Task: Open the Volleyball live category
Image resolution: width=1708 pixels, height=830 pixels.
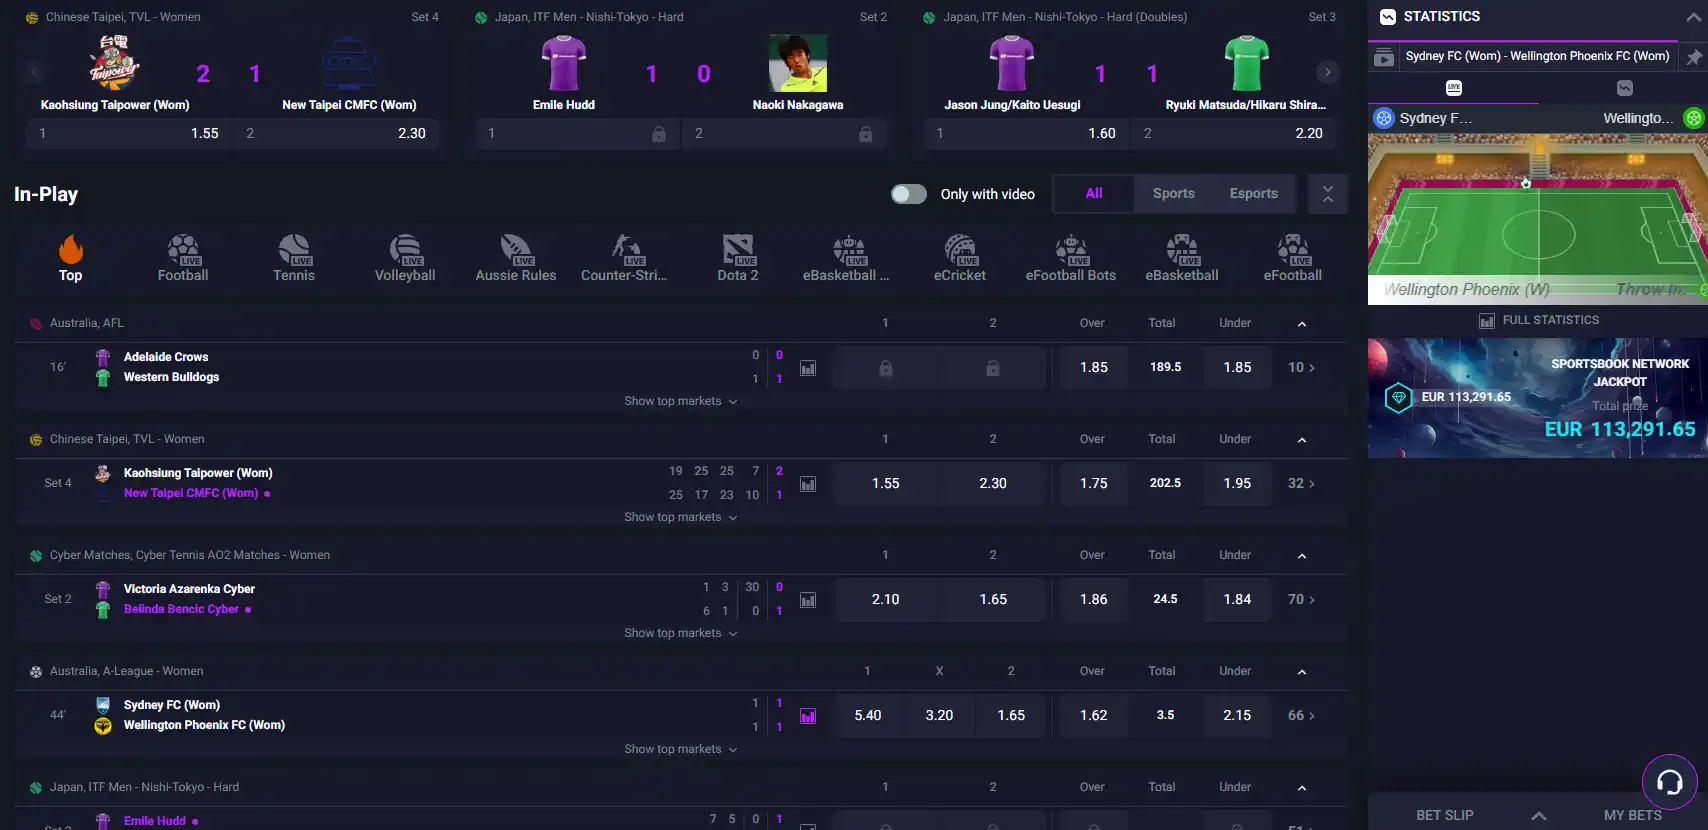Action: [x=405, y=258]
